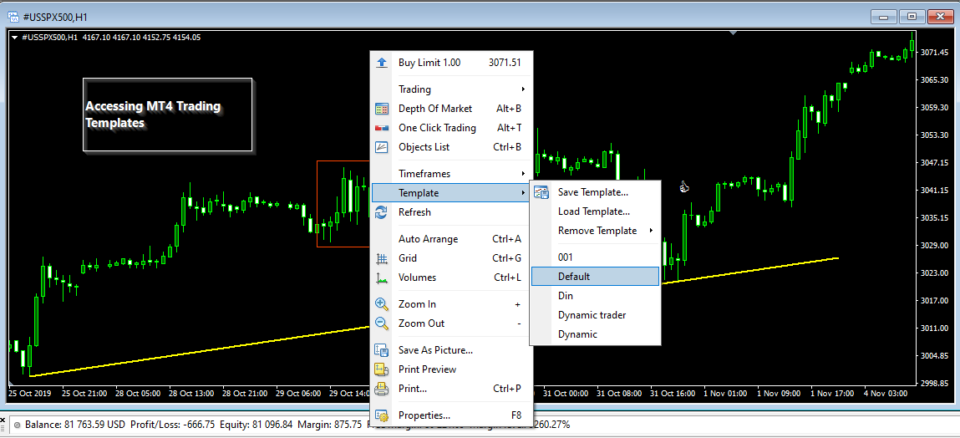Open Depth Of Market
The image size is (960, 438).
[x=451, y=108]
